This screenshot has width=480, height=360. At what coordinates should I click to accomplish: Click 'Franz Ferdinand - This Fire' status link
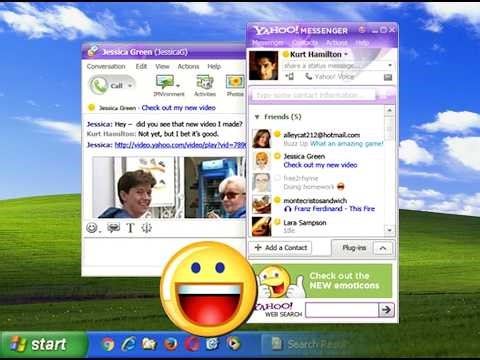click(334, 209)
